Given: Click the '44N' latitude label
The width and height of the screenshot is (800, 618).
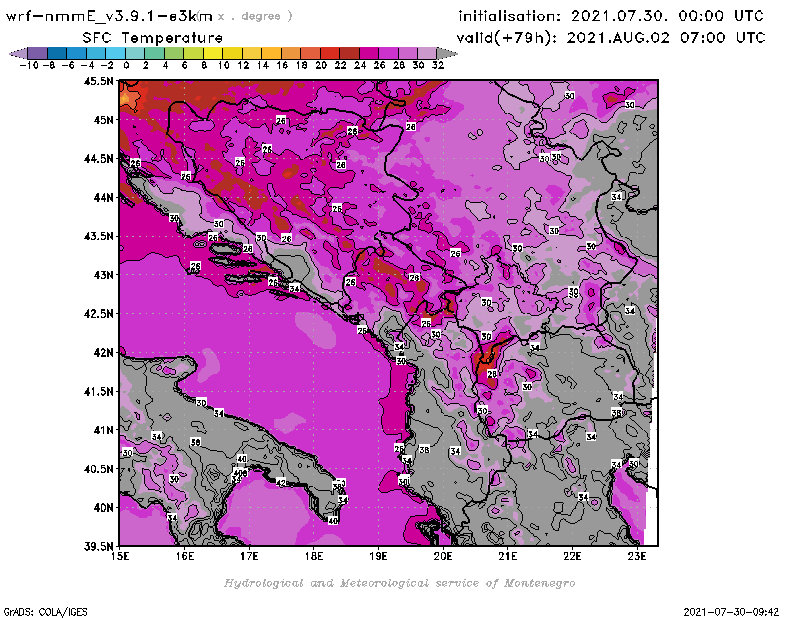Looking at the screenshot, I should point(104,197).
